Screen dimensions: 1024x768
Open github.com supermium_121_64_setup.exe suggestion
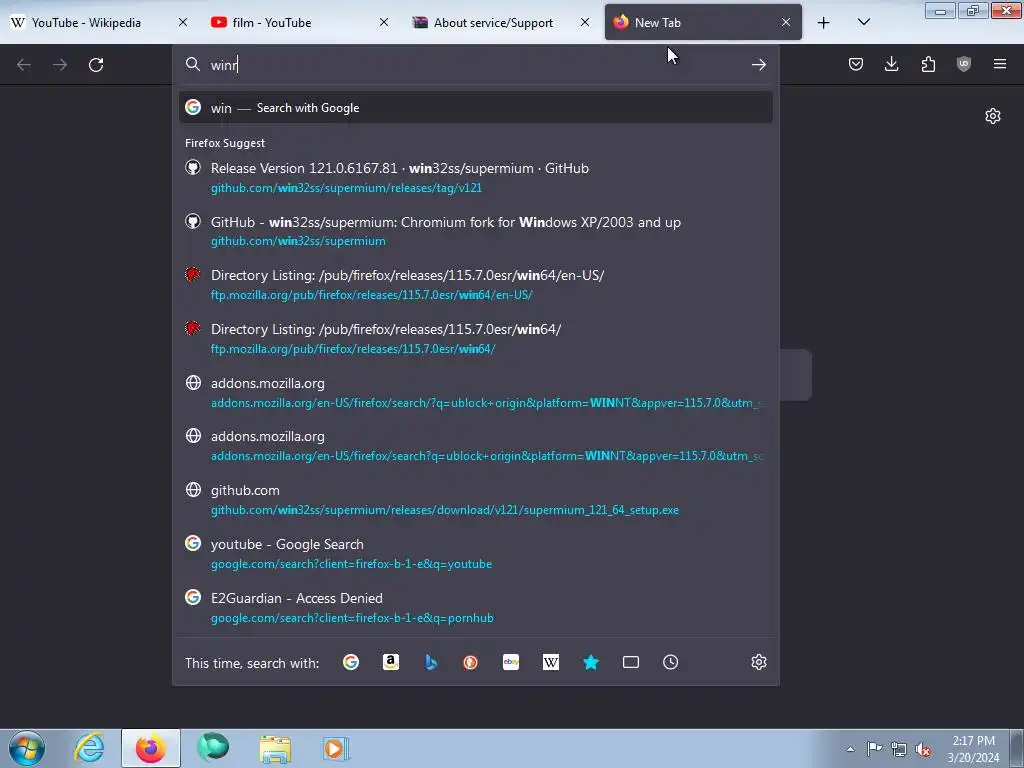[x=475, y=499]
